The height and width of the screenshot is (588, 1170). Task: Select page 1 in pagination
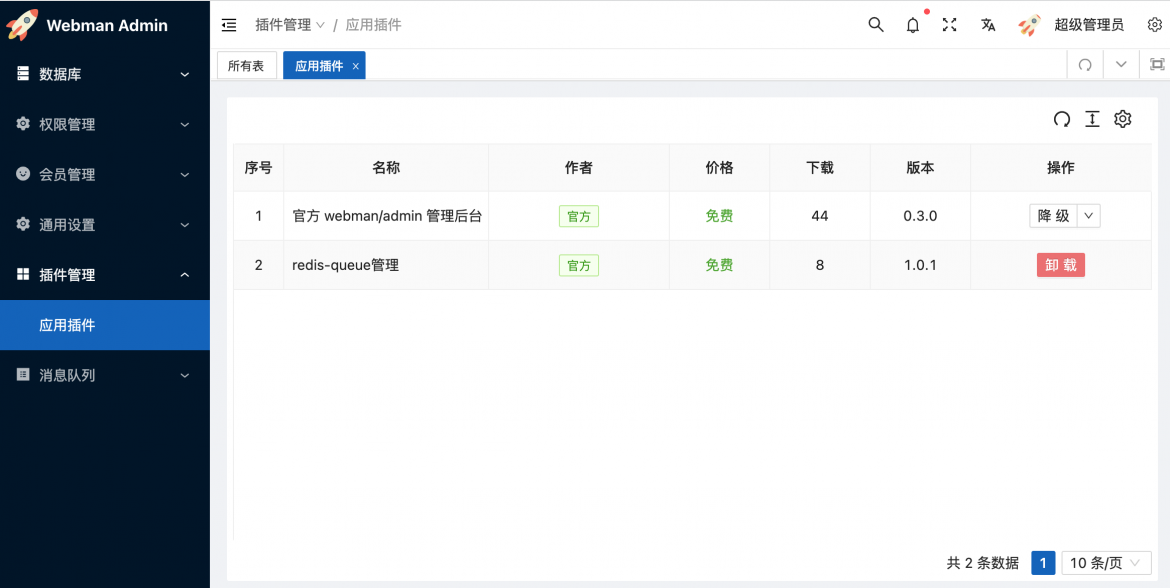[x=1043, y=562]
